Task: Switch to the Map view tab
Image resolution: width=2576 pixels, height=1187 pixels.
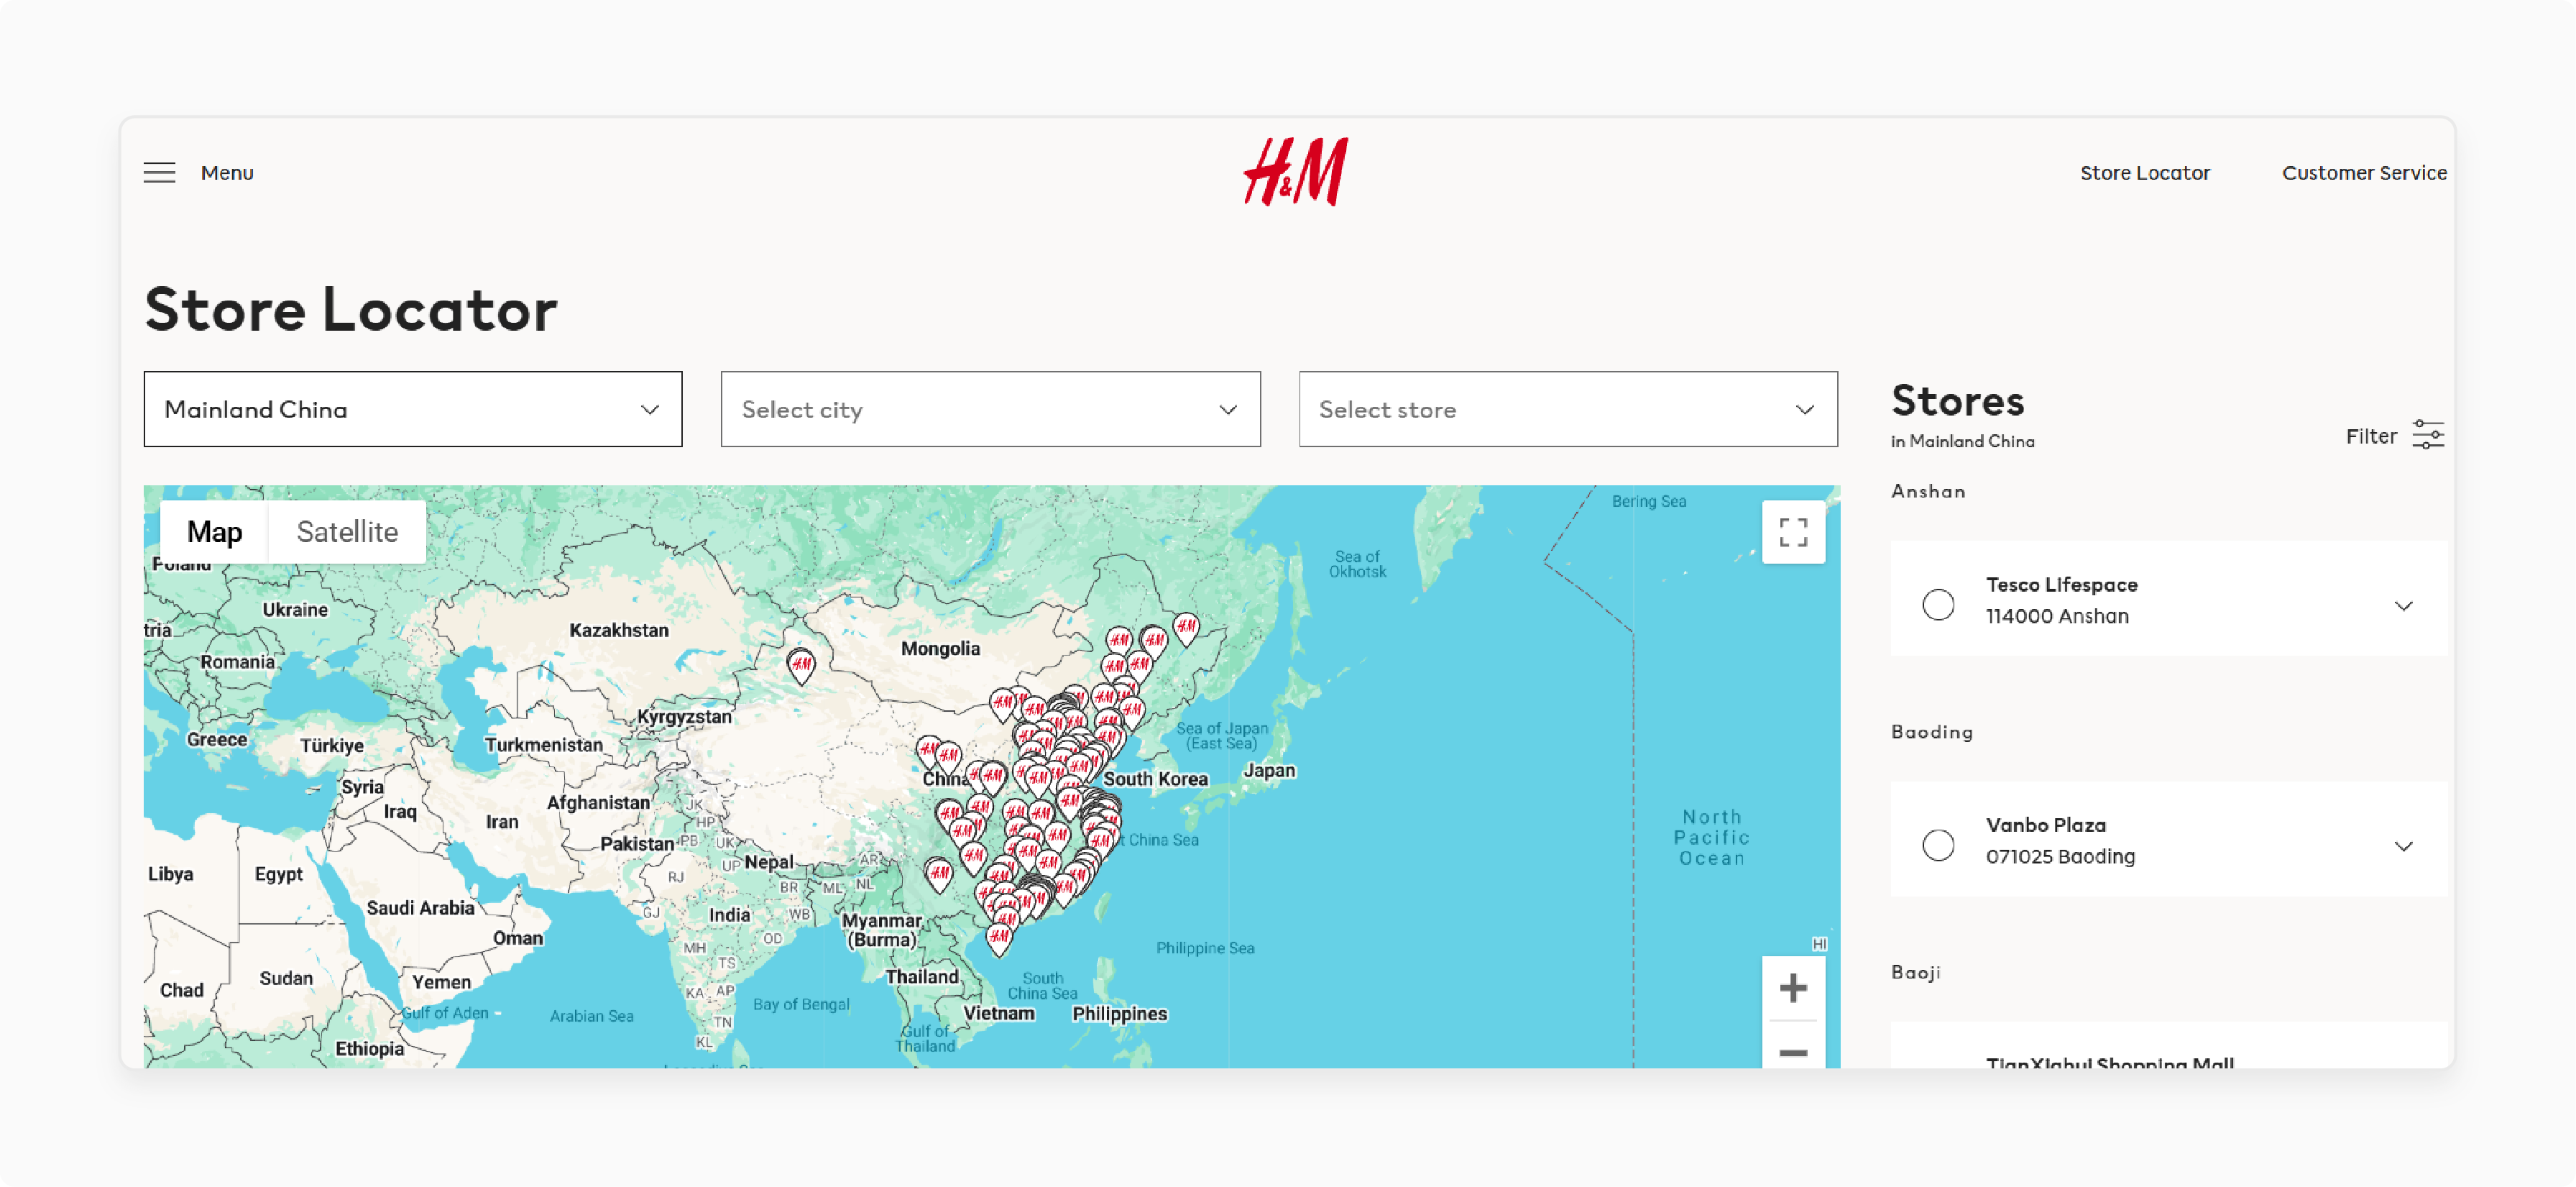Action: (x=214, y=532)
